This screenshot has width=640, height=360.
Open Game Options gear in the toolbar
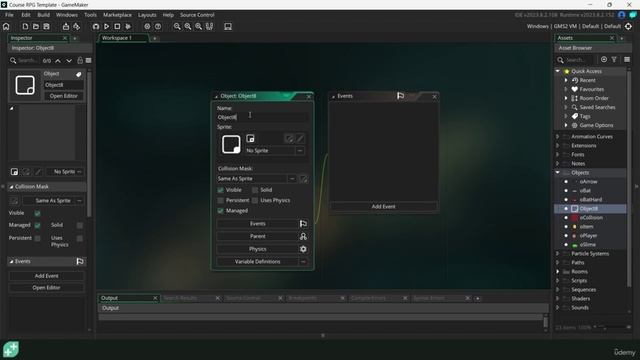[147, 27]
